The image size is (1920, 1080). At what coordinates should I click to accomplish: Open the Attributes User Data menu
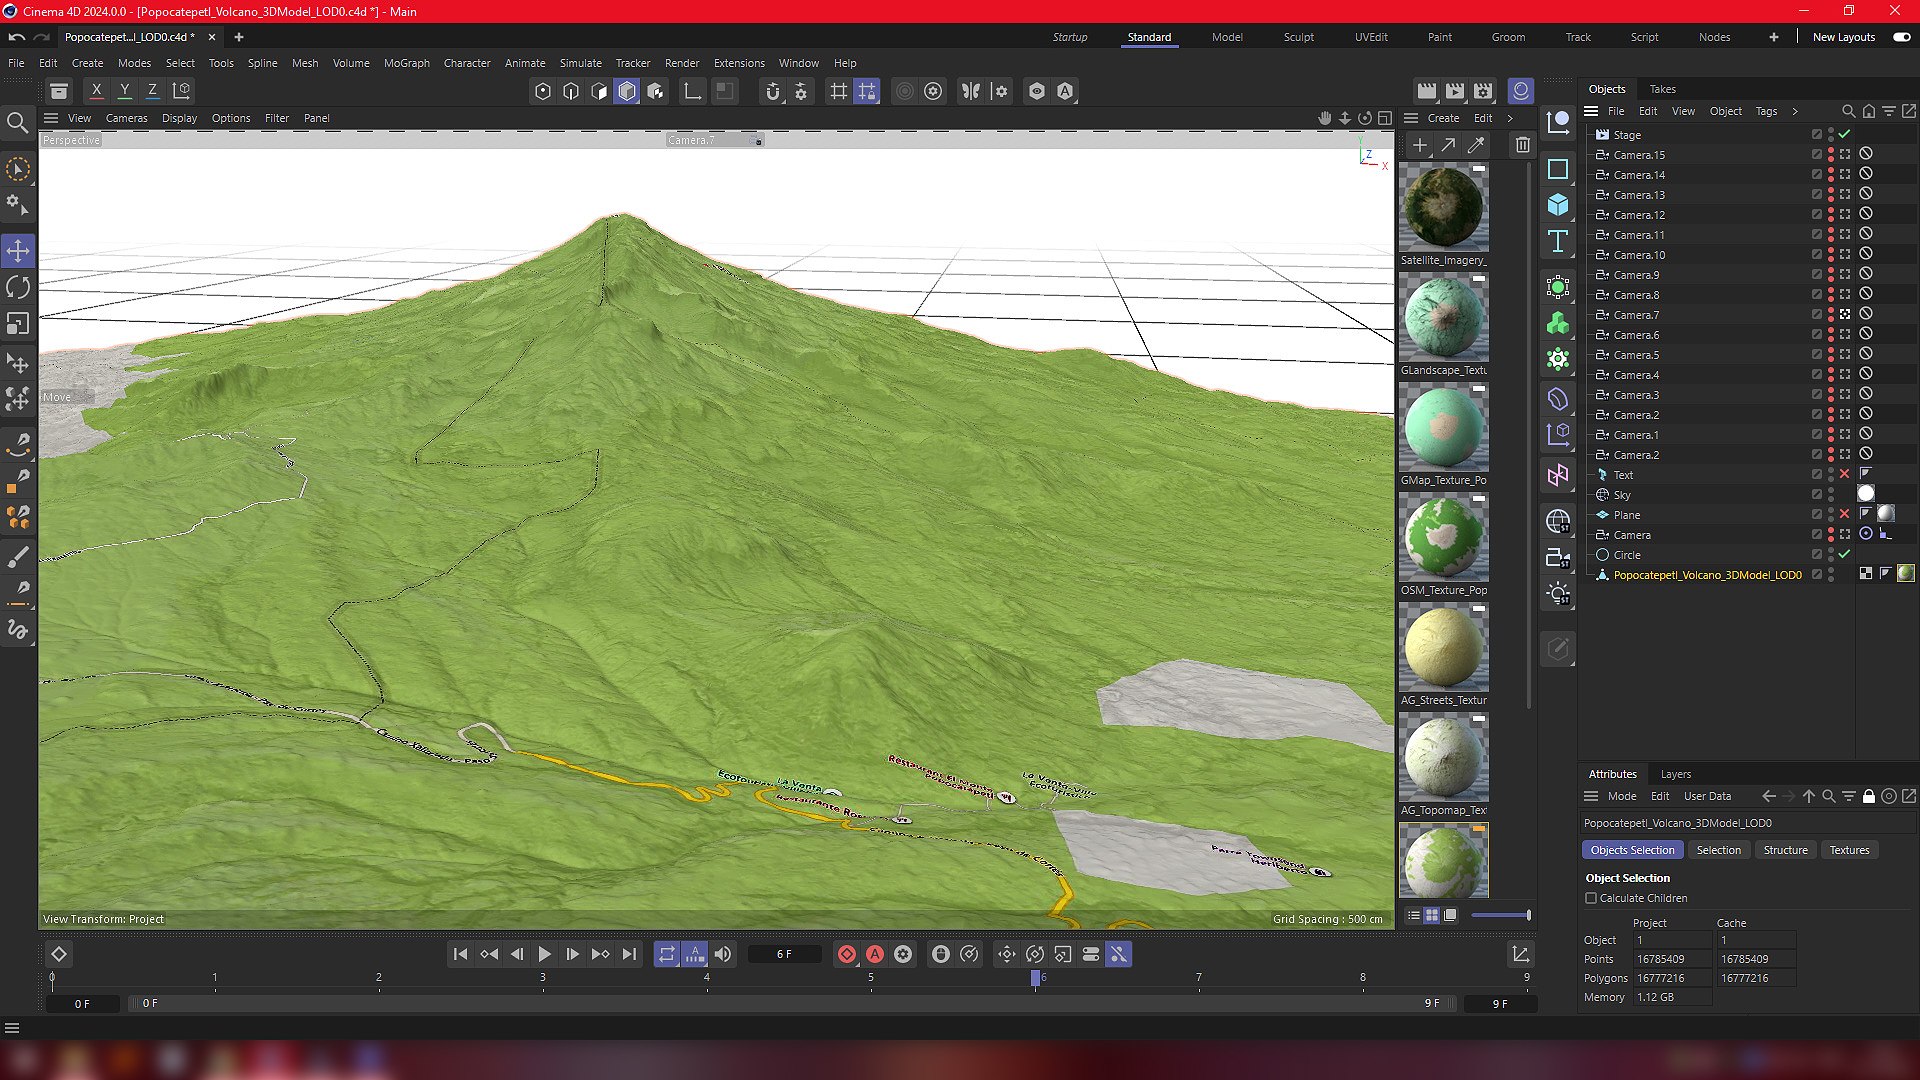click(1707, 796)
